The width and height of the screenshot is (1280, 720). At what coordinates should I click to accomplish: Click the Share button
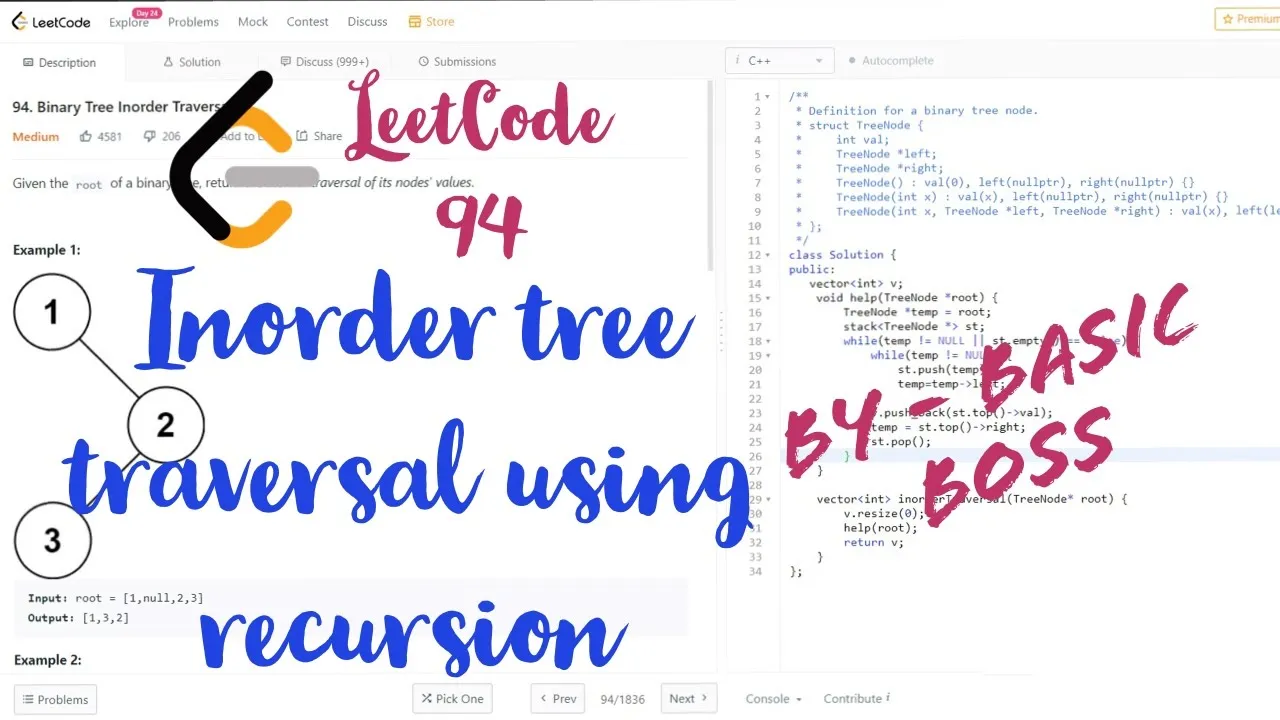(x=319, y=136)
